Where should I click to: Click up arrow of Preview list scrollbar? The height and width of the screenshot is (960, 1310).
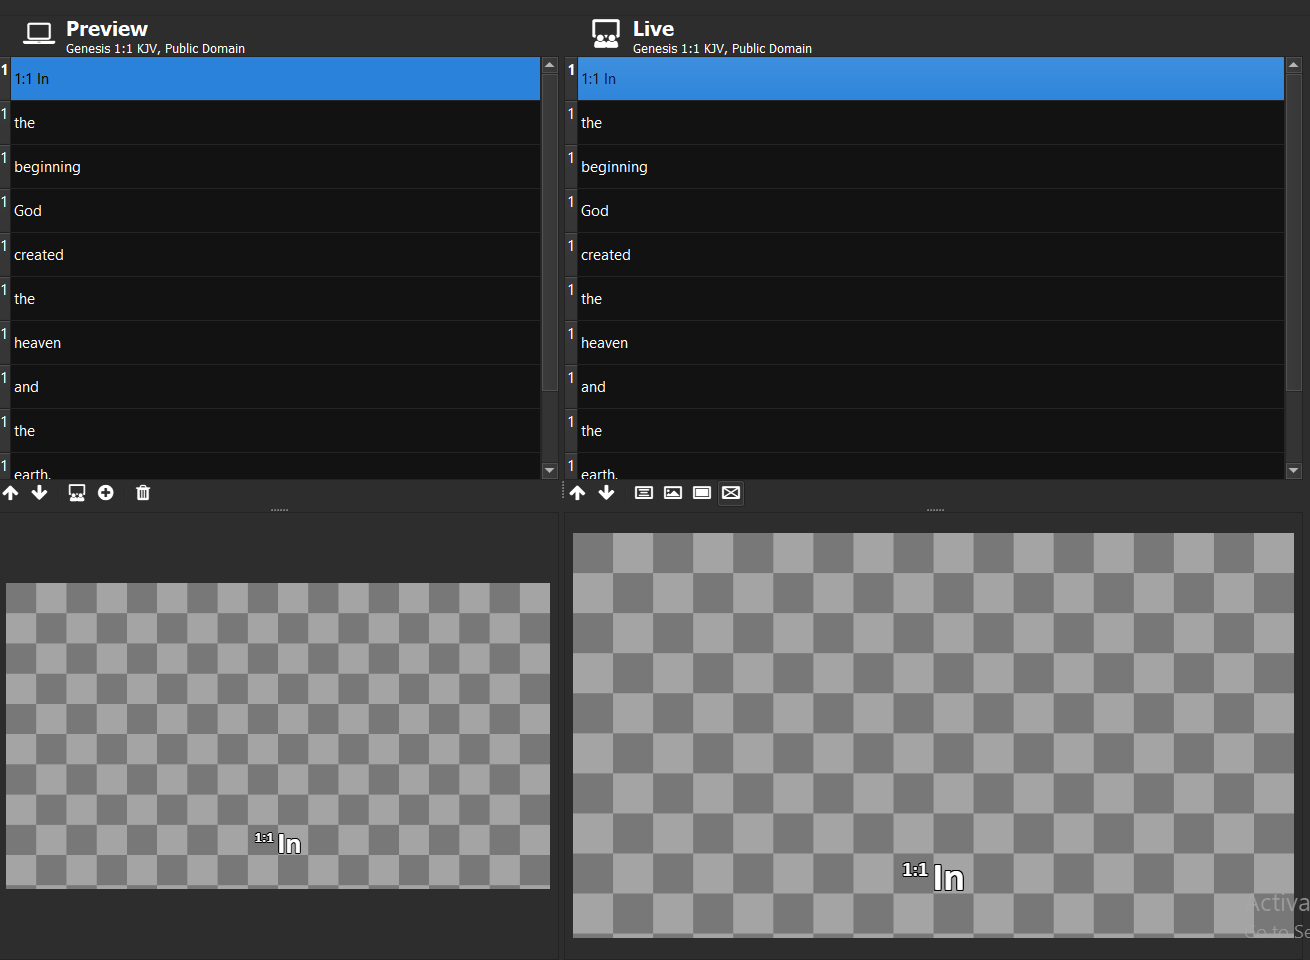coord(549,65)
